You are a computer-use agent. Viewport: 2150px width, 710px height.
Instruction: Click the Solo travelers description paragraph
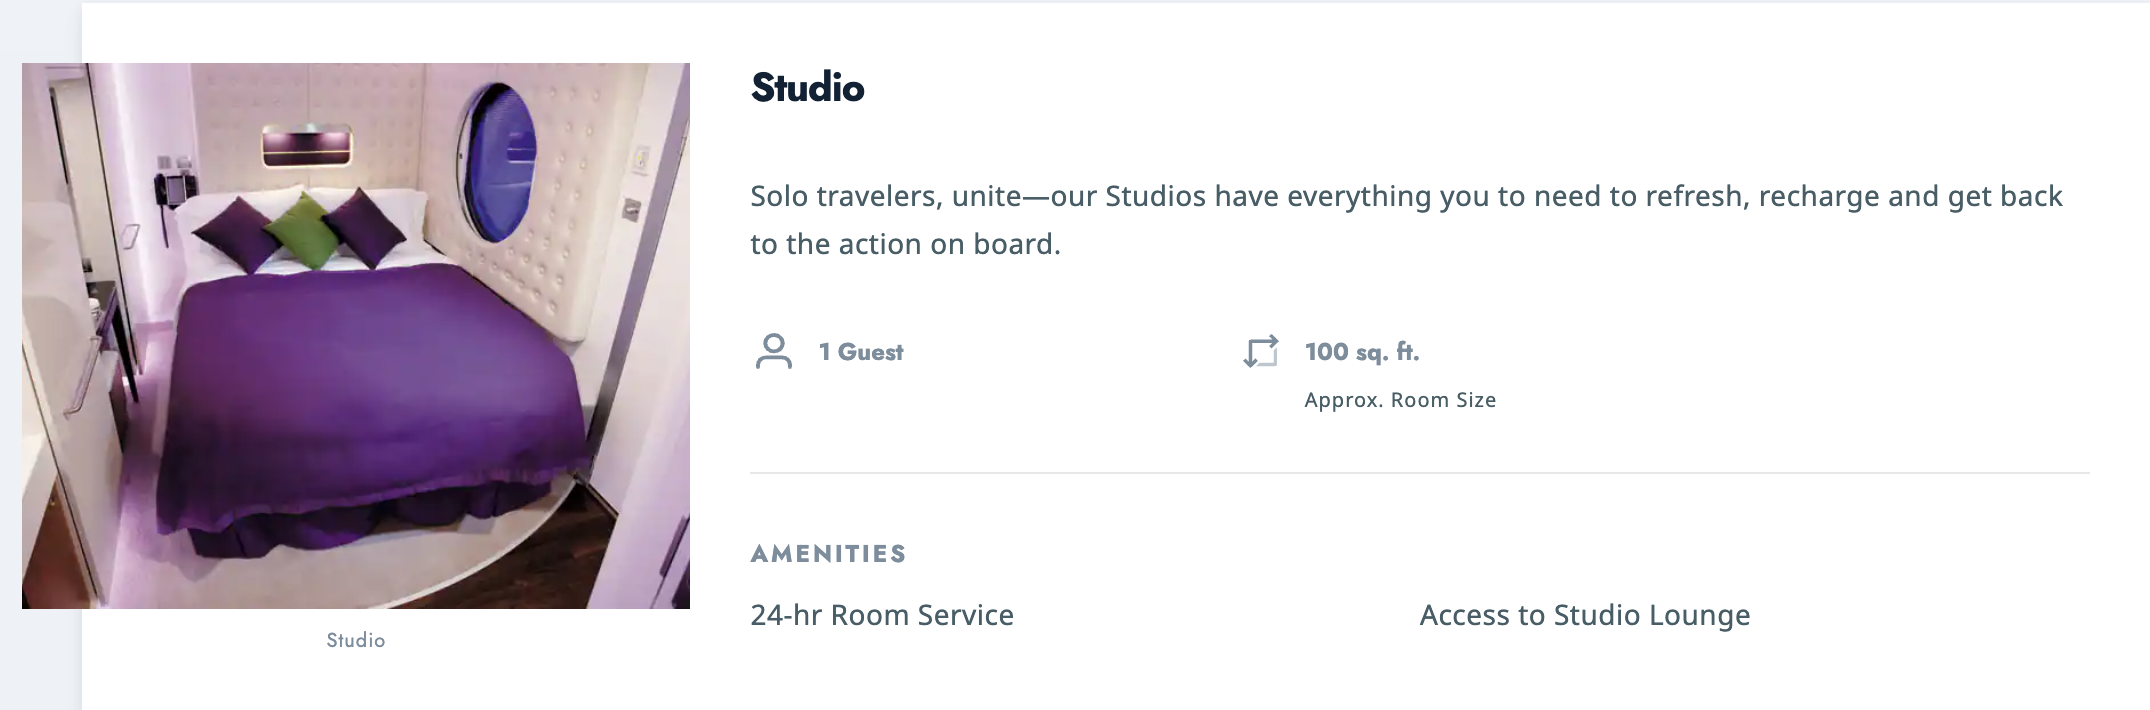pos(1407,220)
